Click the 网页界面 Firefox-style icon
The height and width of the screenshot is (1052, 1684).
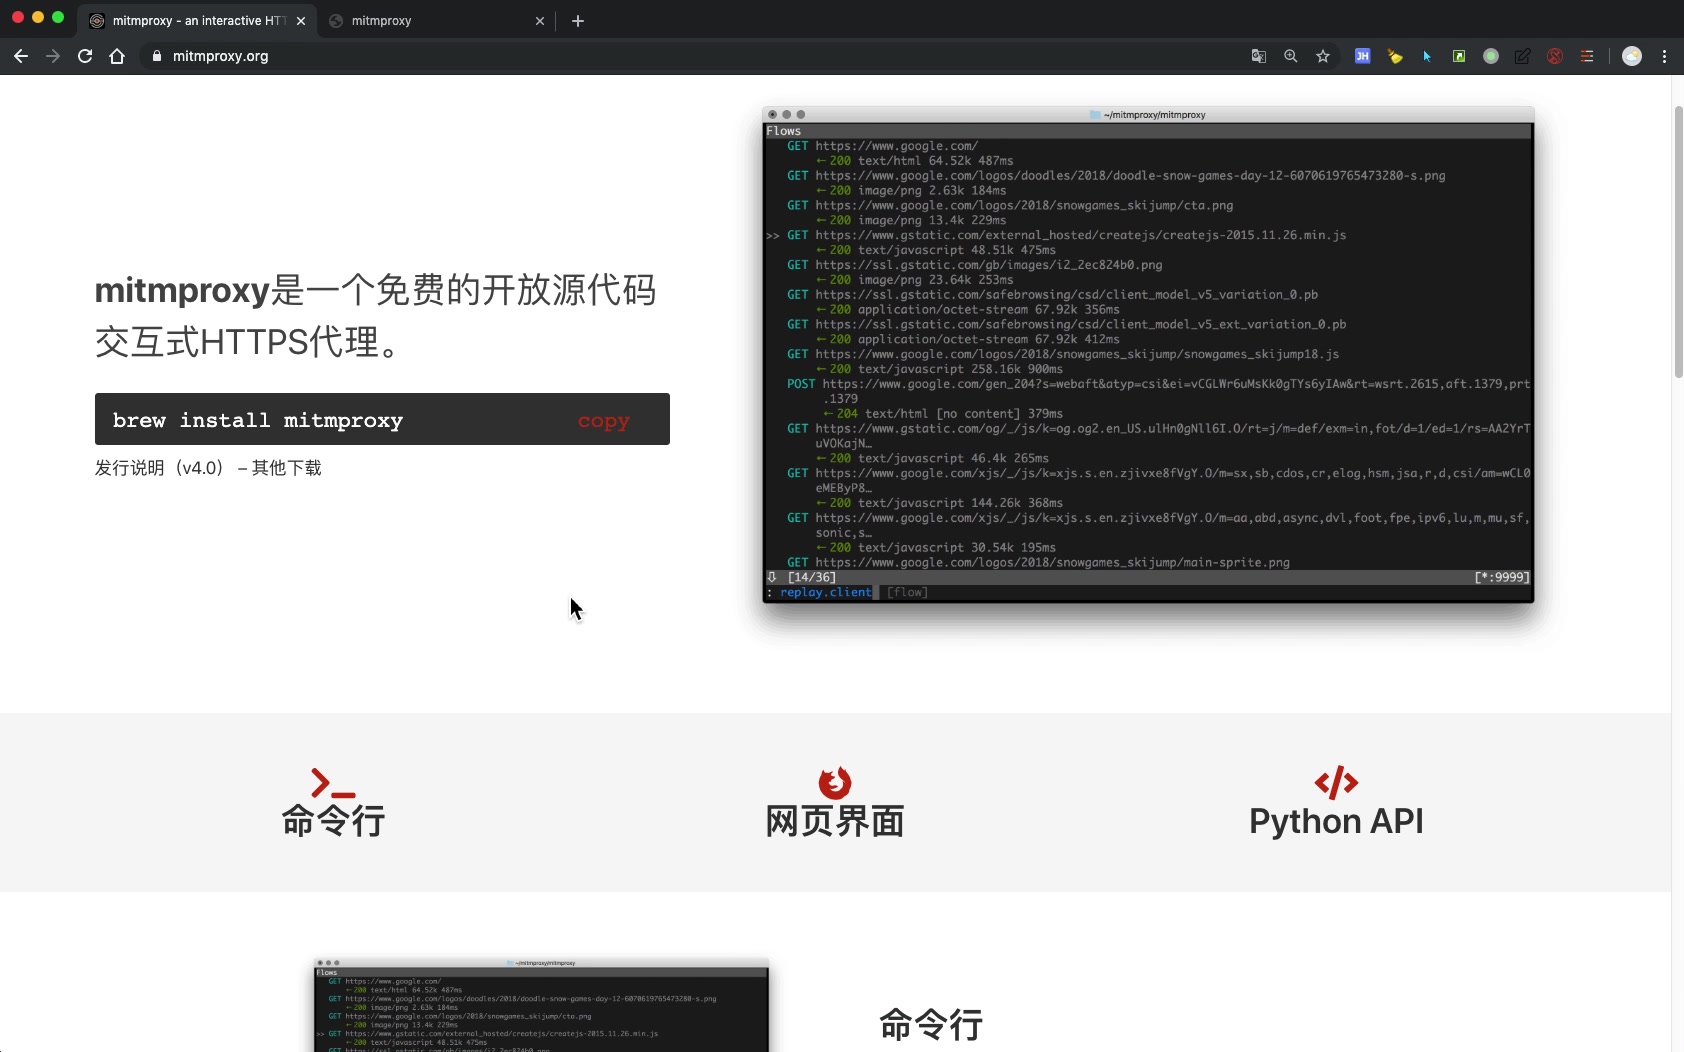835,783
